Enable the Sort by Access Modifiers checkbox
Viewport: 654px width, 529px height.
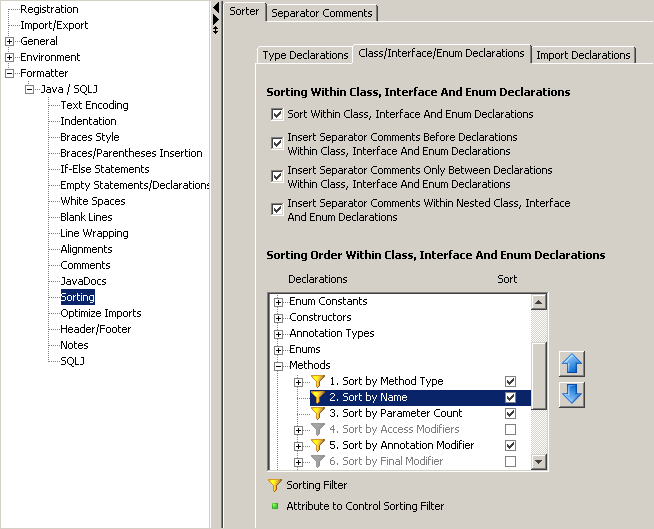(511, 429)
